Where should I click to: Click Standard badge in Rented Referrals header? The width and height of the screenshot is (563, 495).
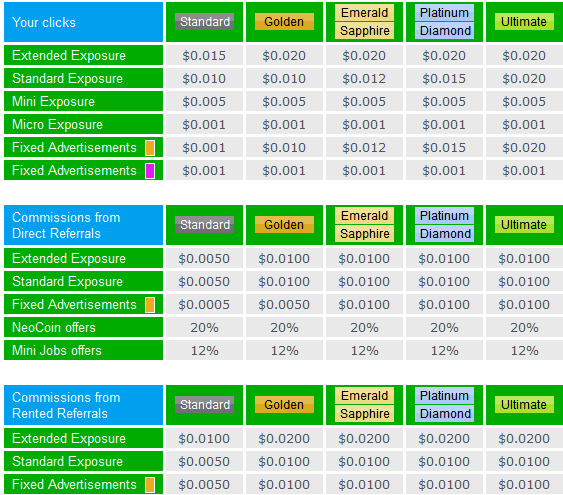205,405
